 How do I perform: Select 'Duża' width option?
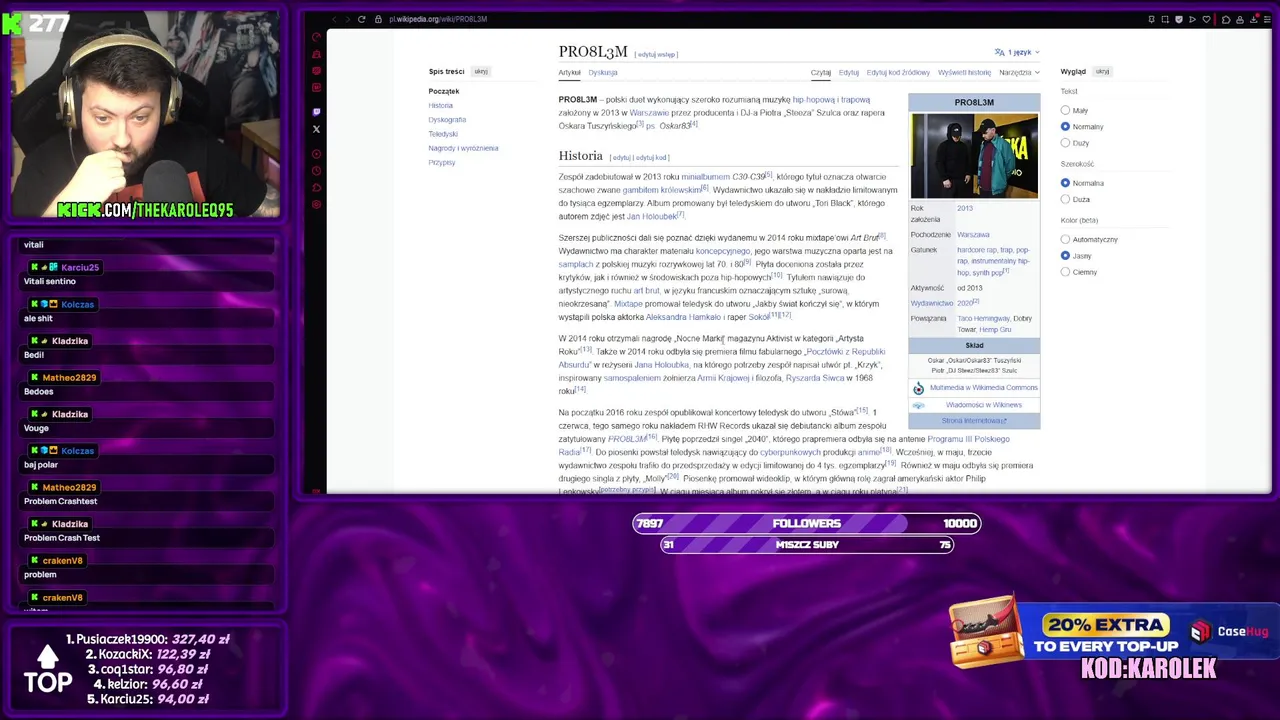coord(1065,199)
